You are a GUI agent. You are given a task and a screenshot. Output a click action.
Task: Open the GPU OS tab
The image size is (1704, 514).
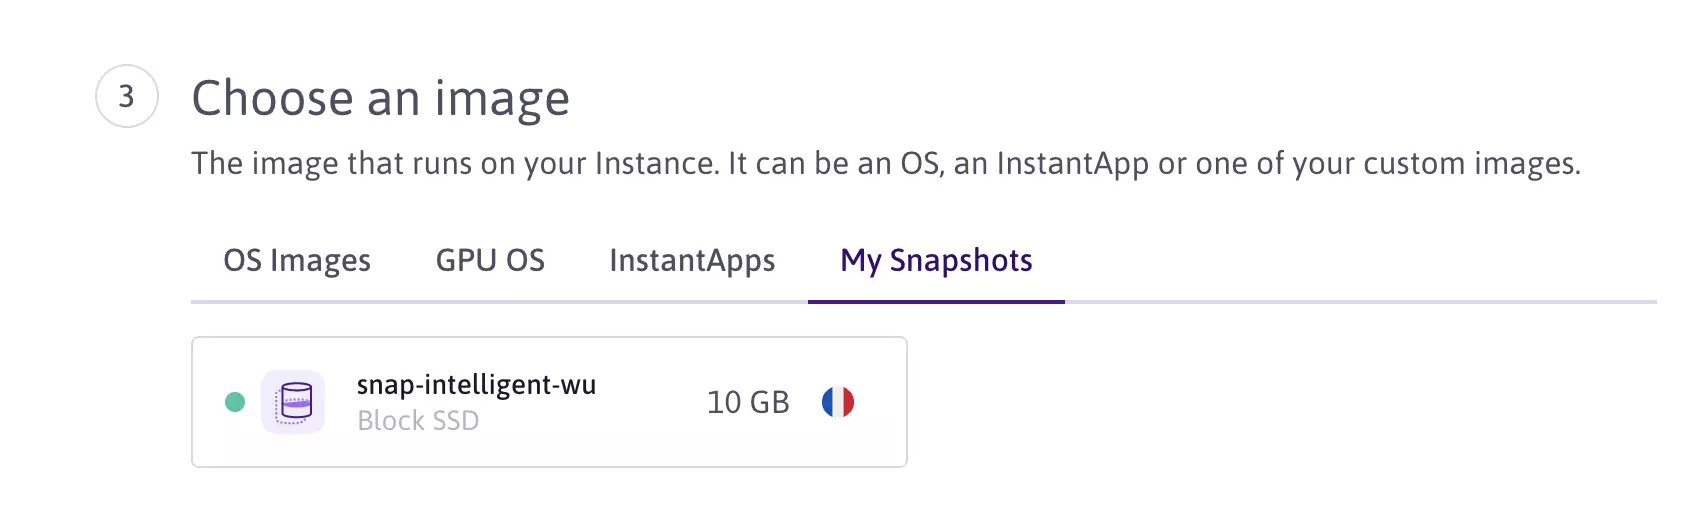490,261
